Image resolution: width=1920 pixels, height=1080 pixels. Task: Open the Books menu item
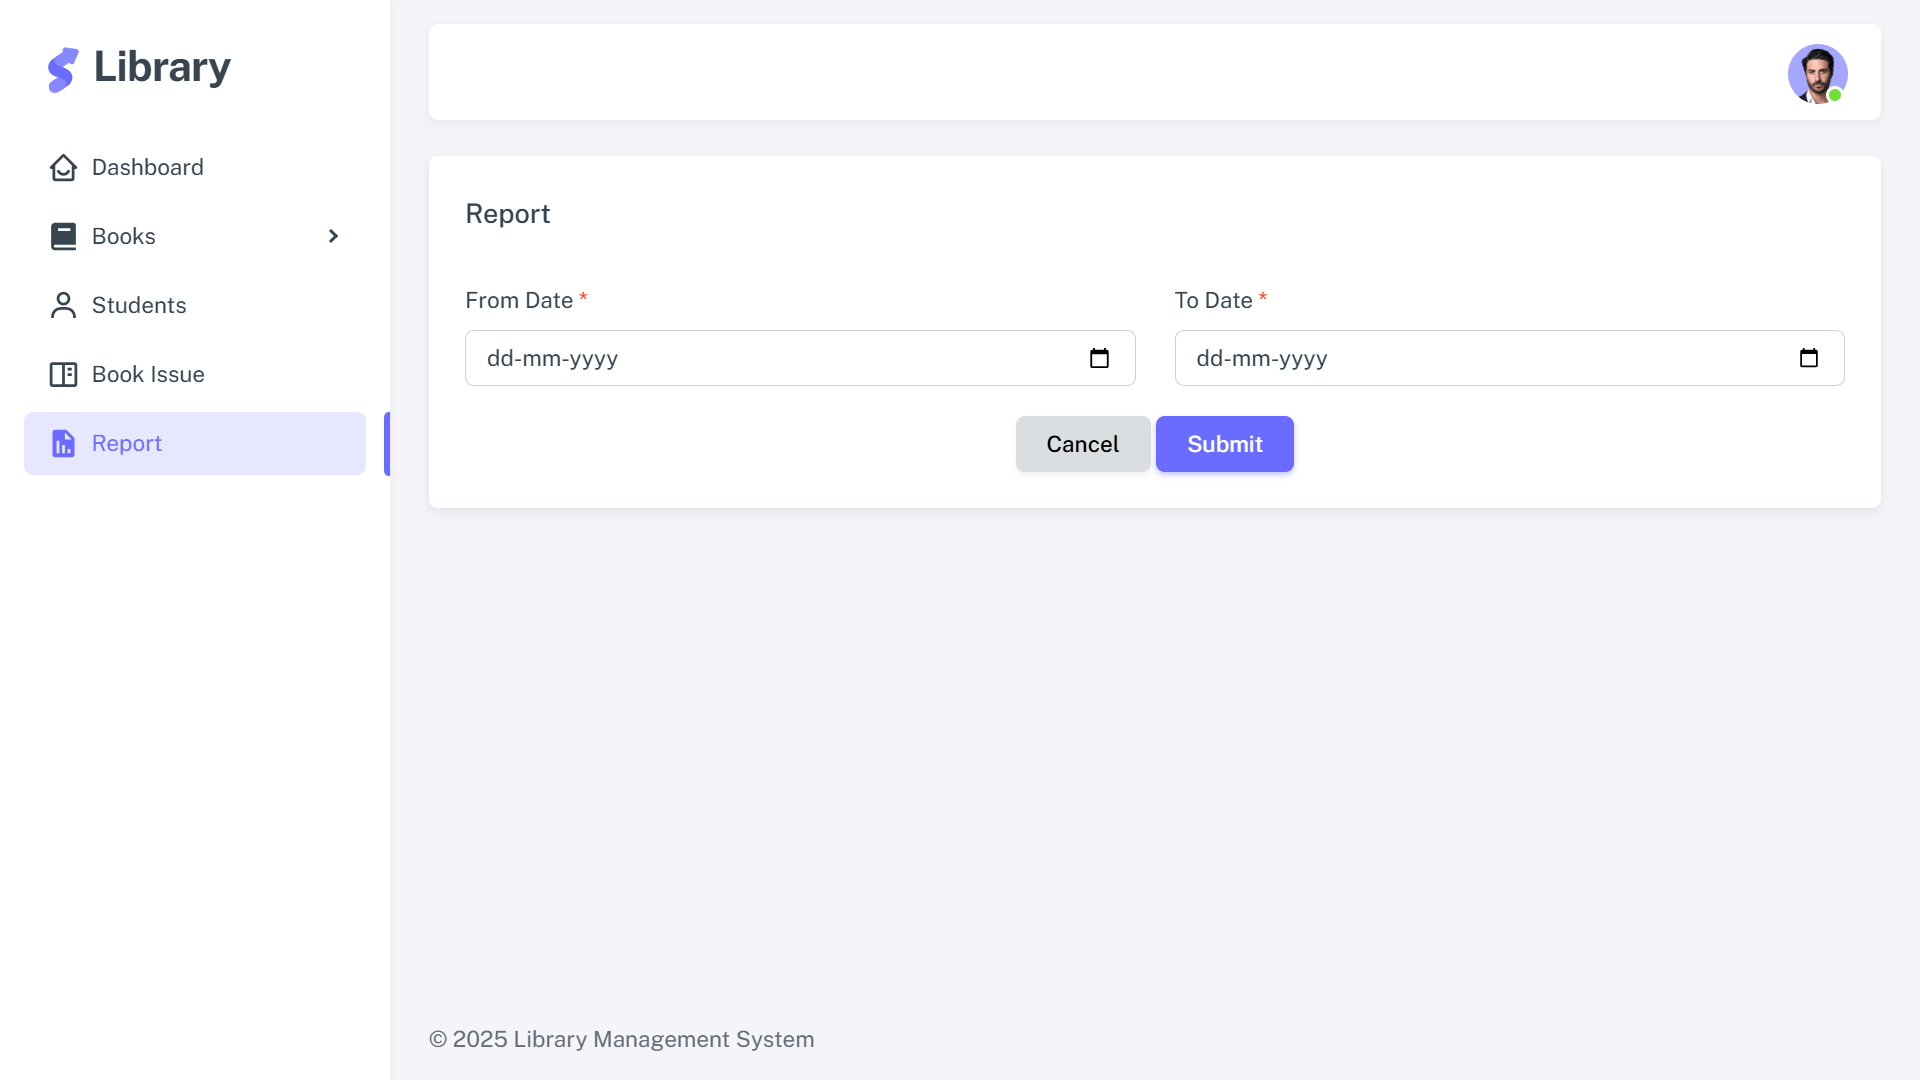coord(195,236)
